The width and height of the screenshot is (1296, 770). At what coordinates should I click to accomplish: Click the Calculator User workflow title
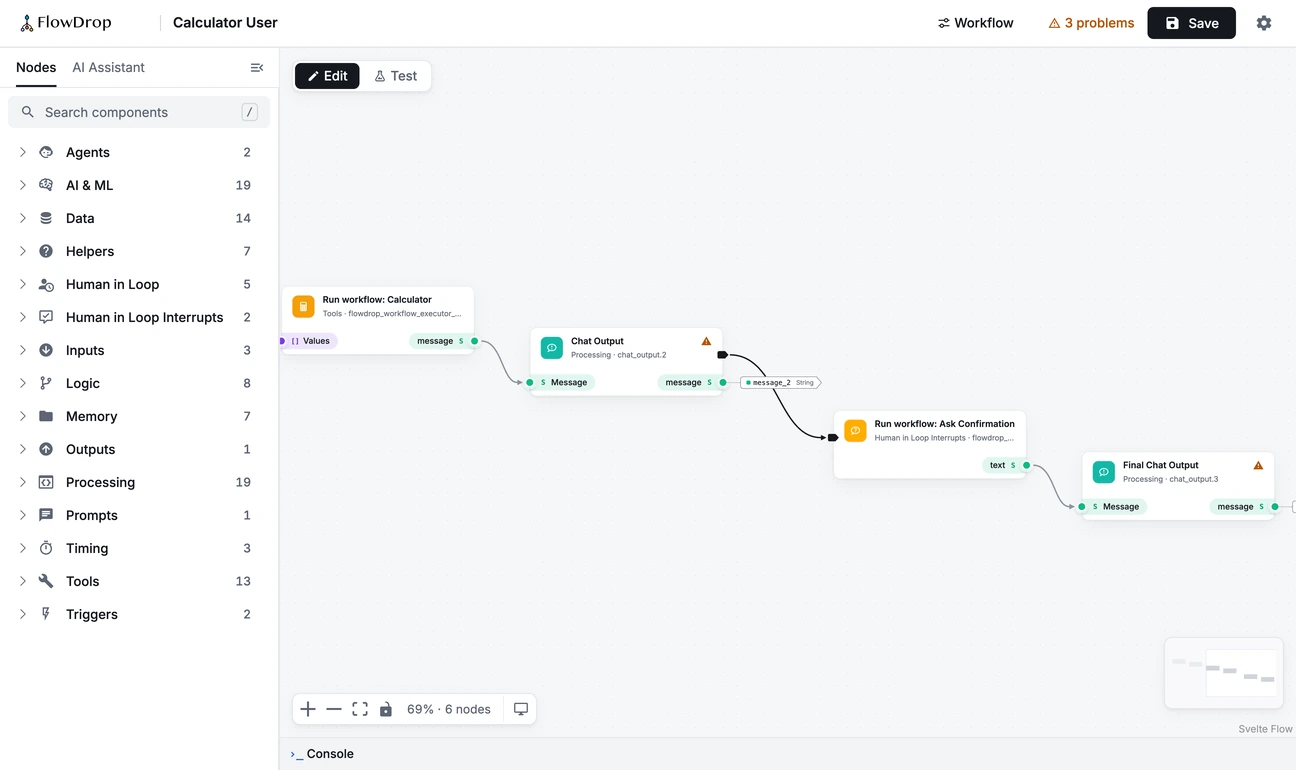pyautogui.click(x=225, y=23)
